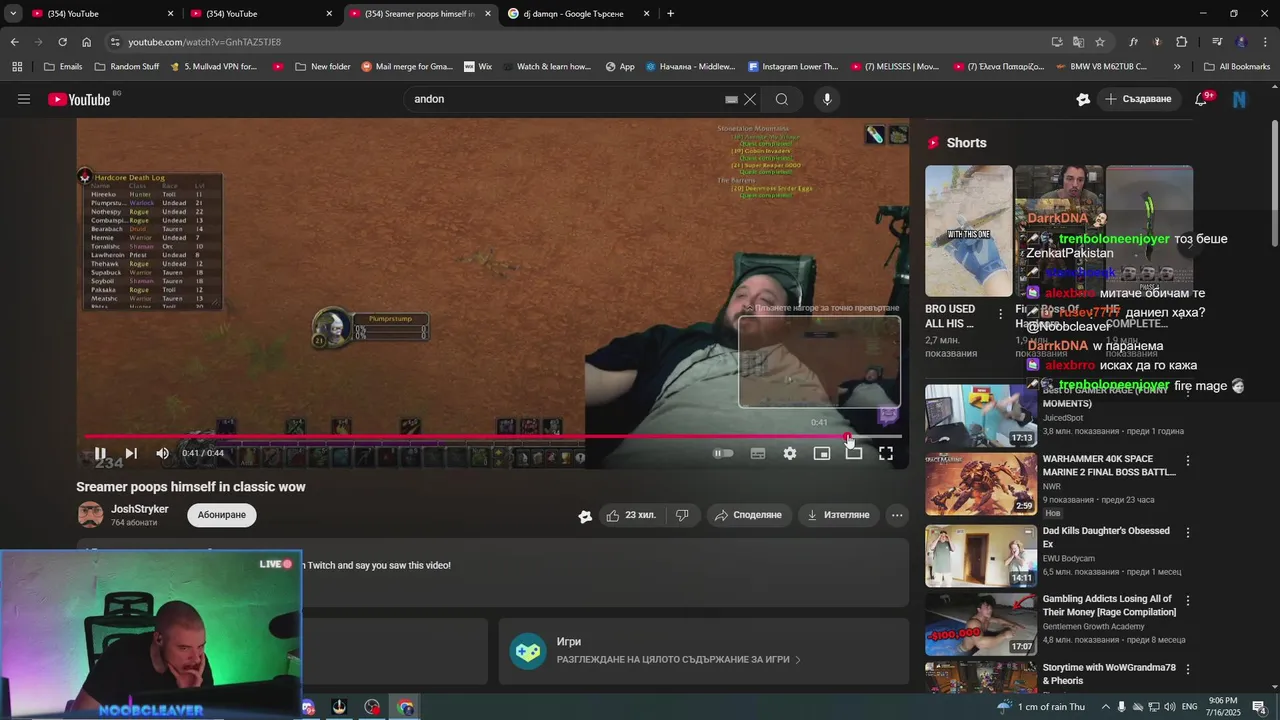
Task: Open the Chrome extensions puzzle icon
Action: pyautogui.click(x=1181, y=42)
